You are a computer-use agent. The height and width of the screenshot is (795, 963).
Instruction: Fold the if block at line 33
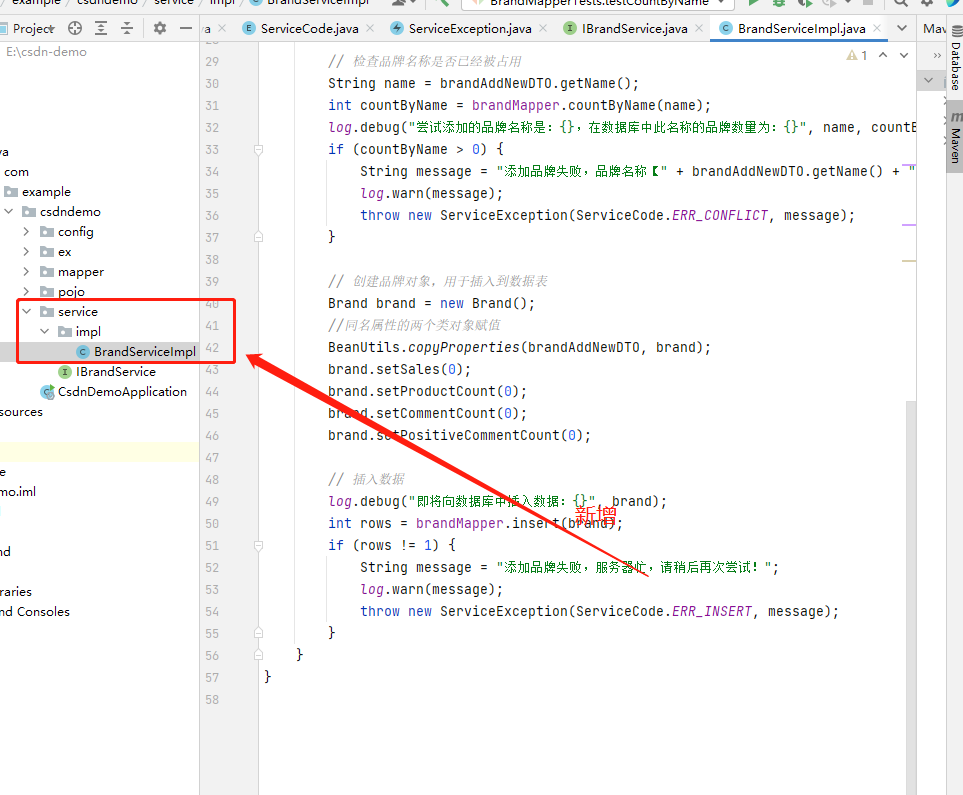click(x=259, y=149)
